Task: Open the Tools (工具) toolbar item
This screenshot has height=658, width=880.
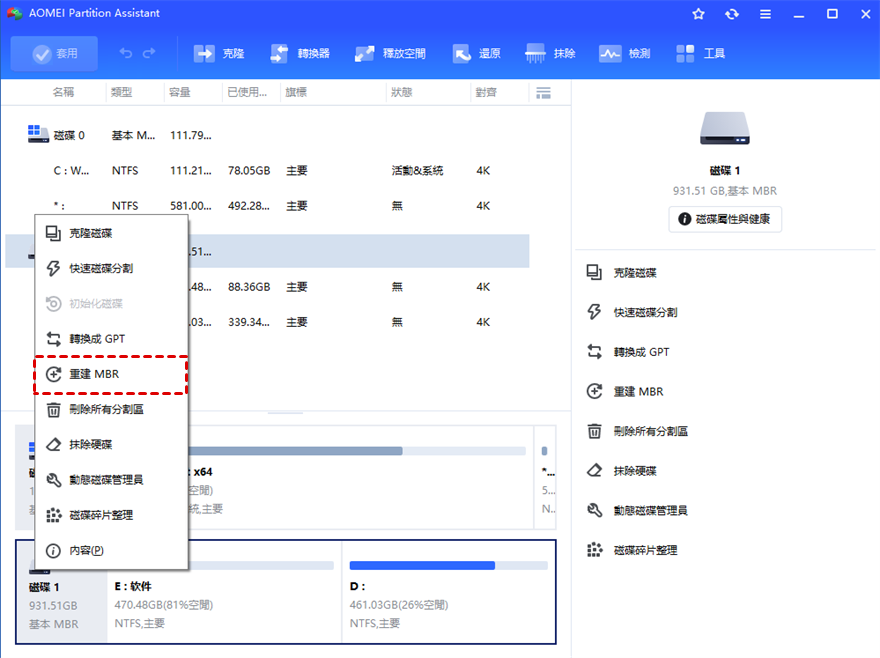Action: 700,53
